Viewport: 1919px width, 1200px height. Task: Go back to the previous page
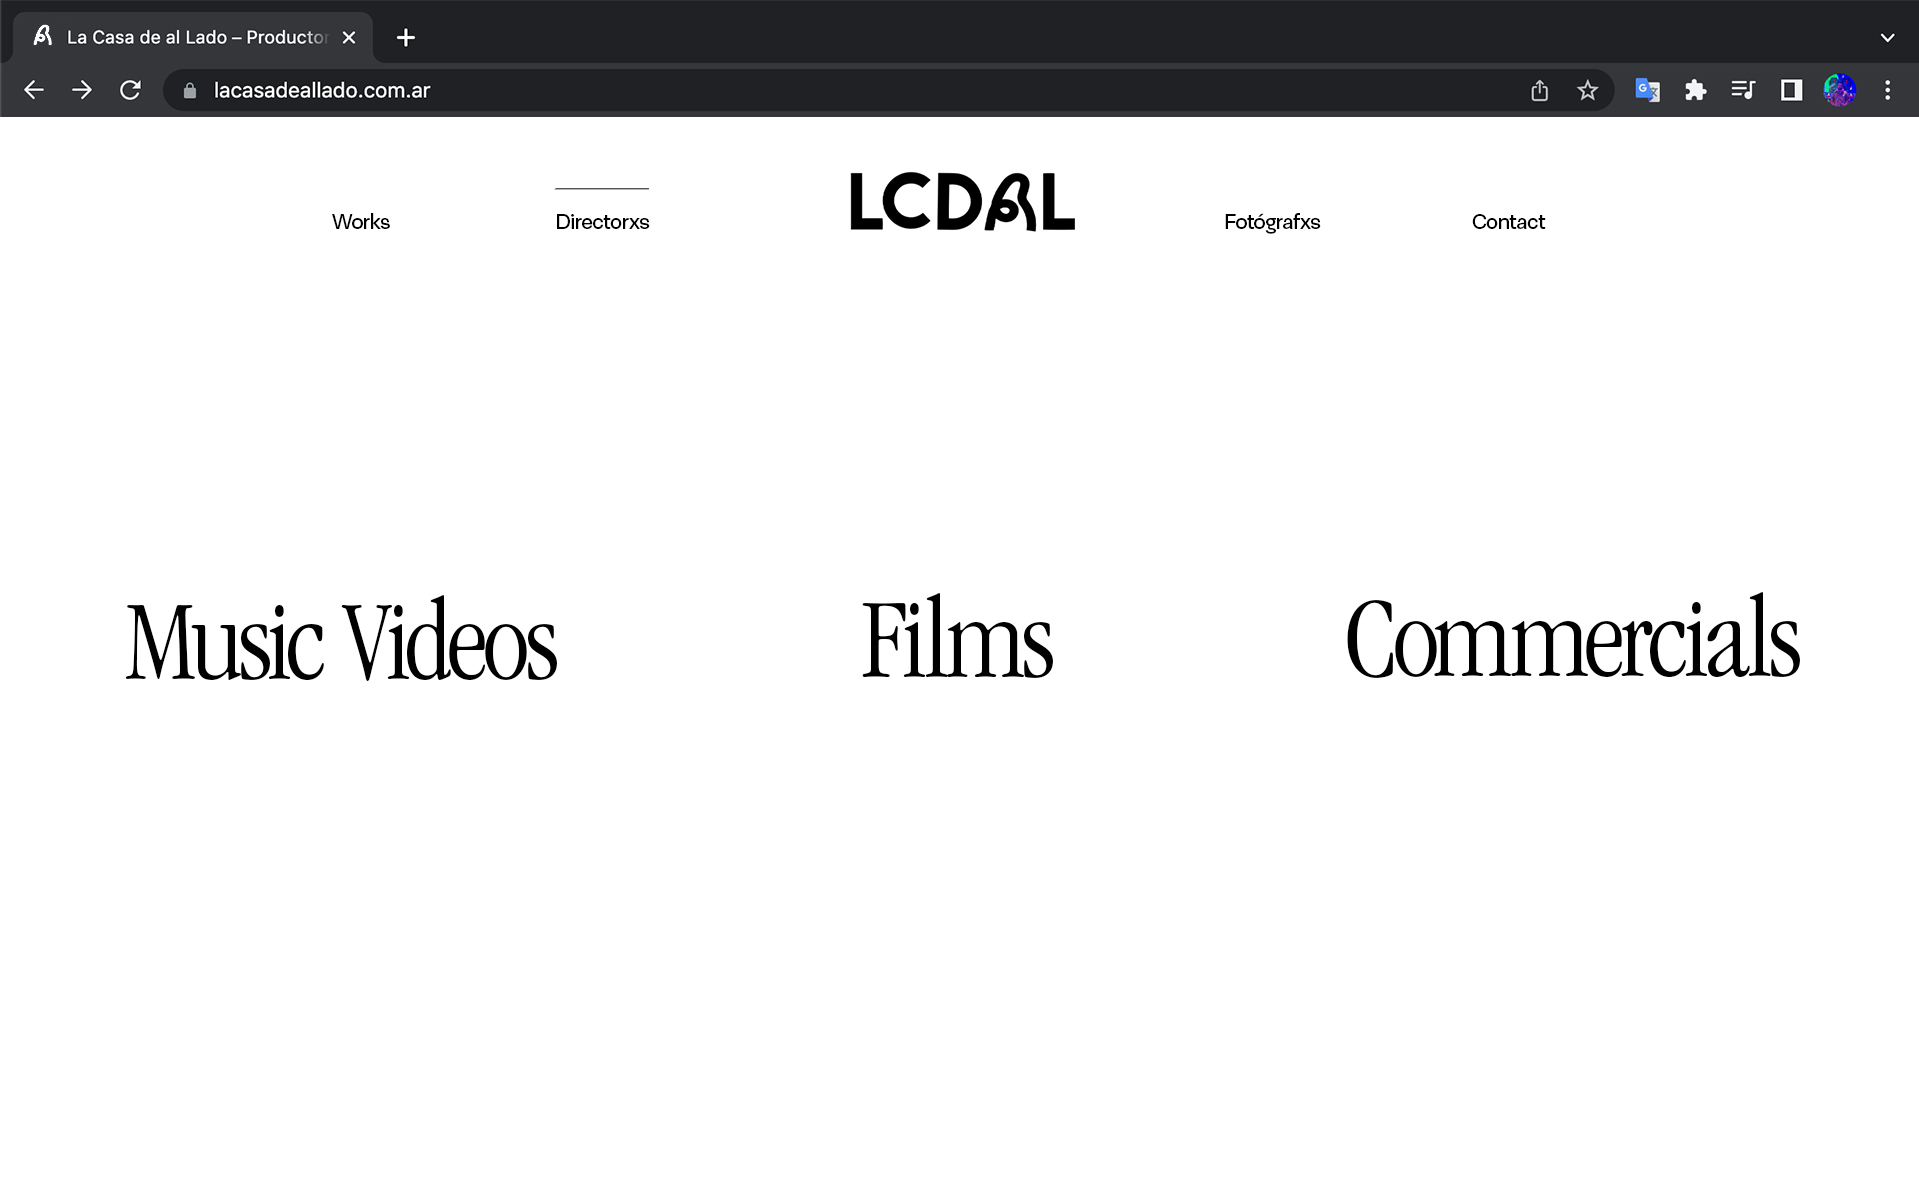tap(34, 90)
